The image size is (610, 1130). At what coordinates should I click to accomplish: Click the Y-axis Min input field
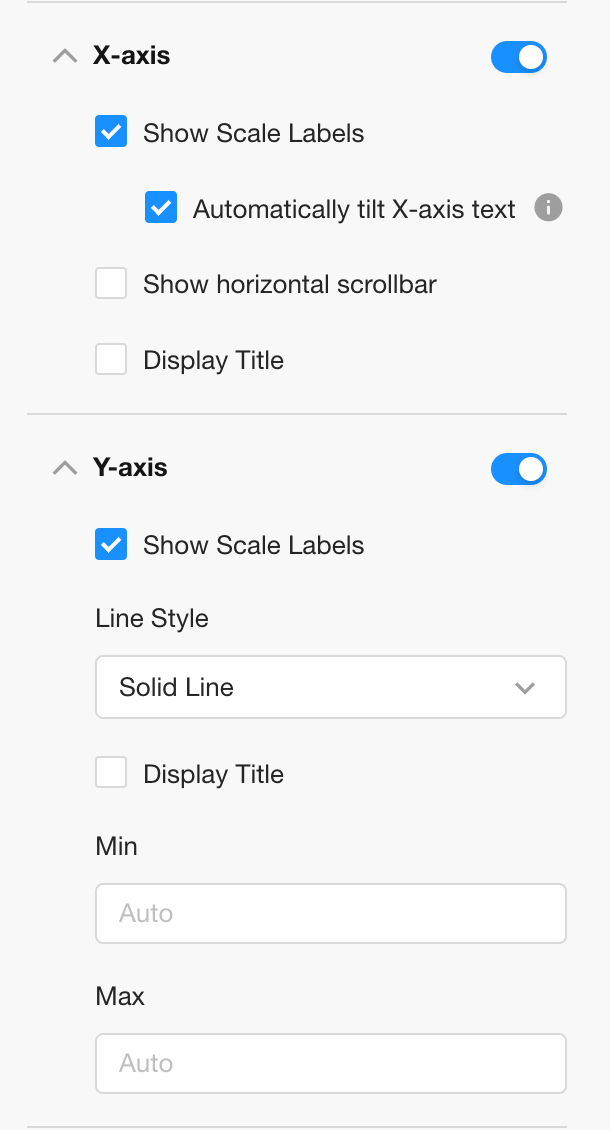click(330, 913)
